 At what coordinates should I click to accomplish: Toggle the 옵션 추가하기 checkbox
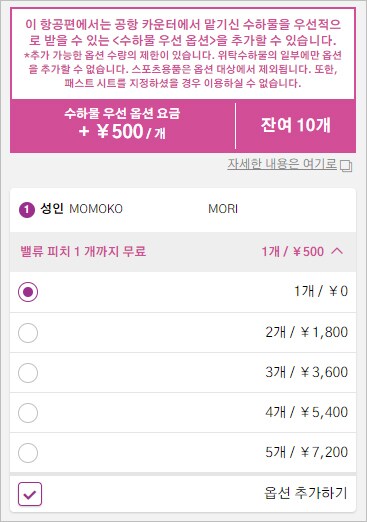(30, 494)
